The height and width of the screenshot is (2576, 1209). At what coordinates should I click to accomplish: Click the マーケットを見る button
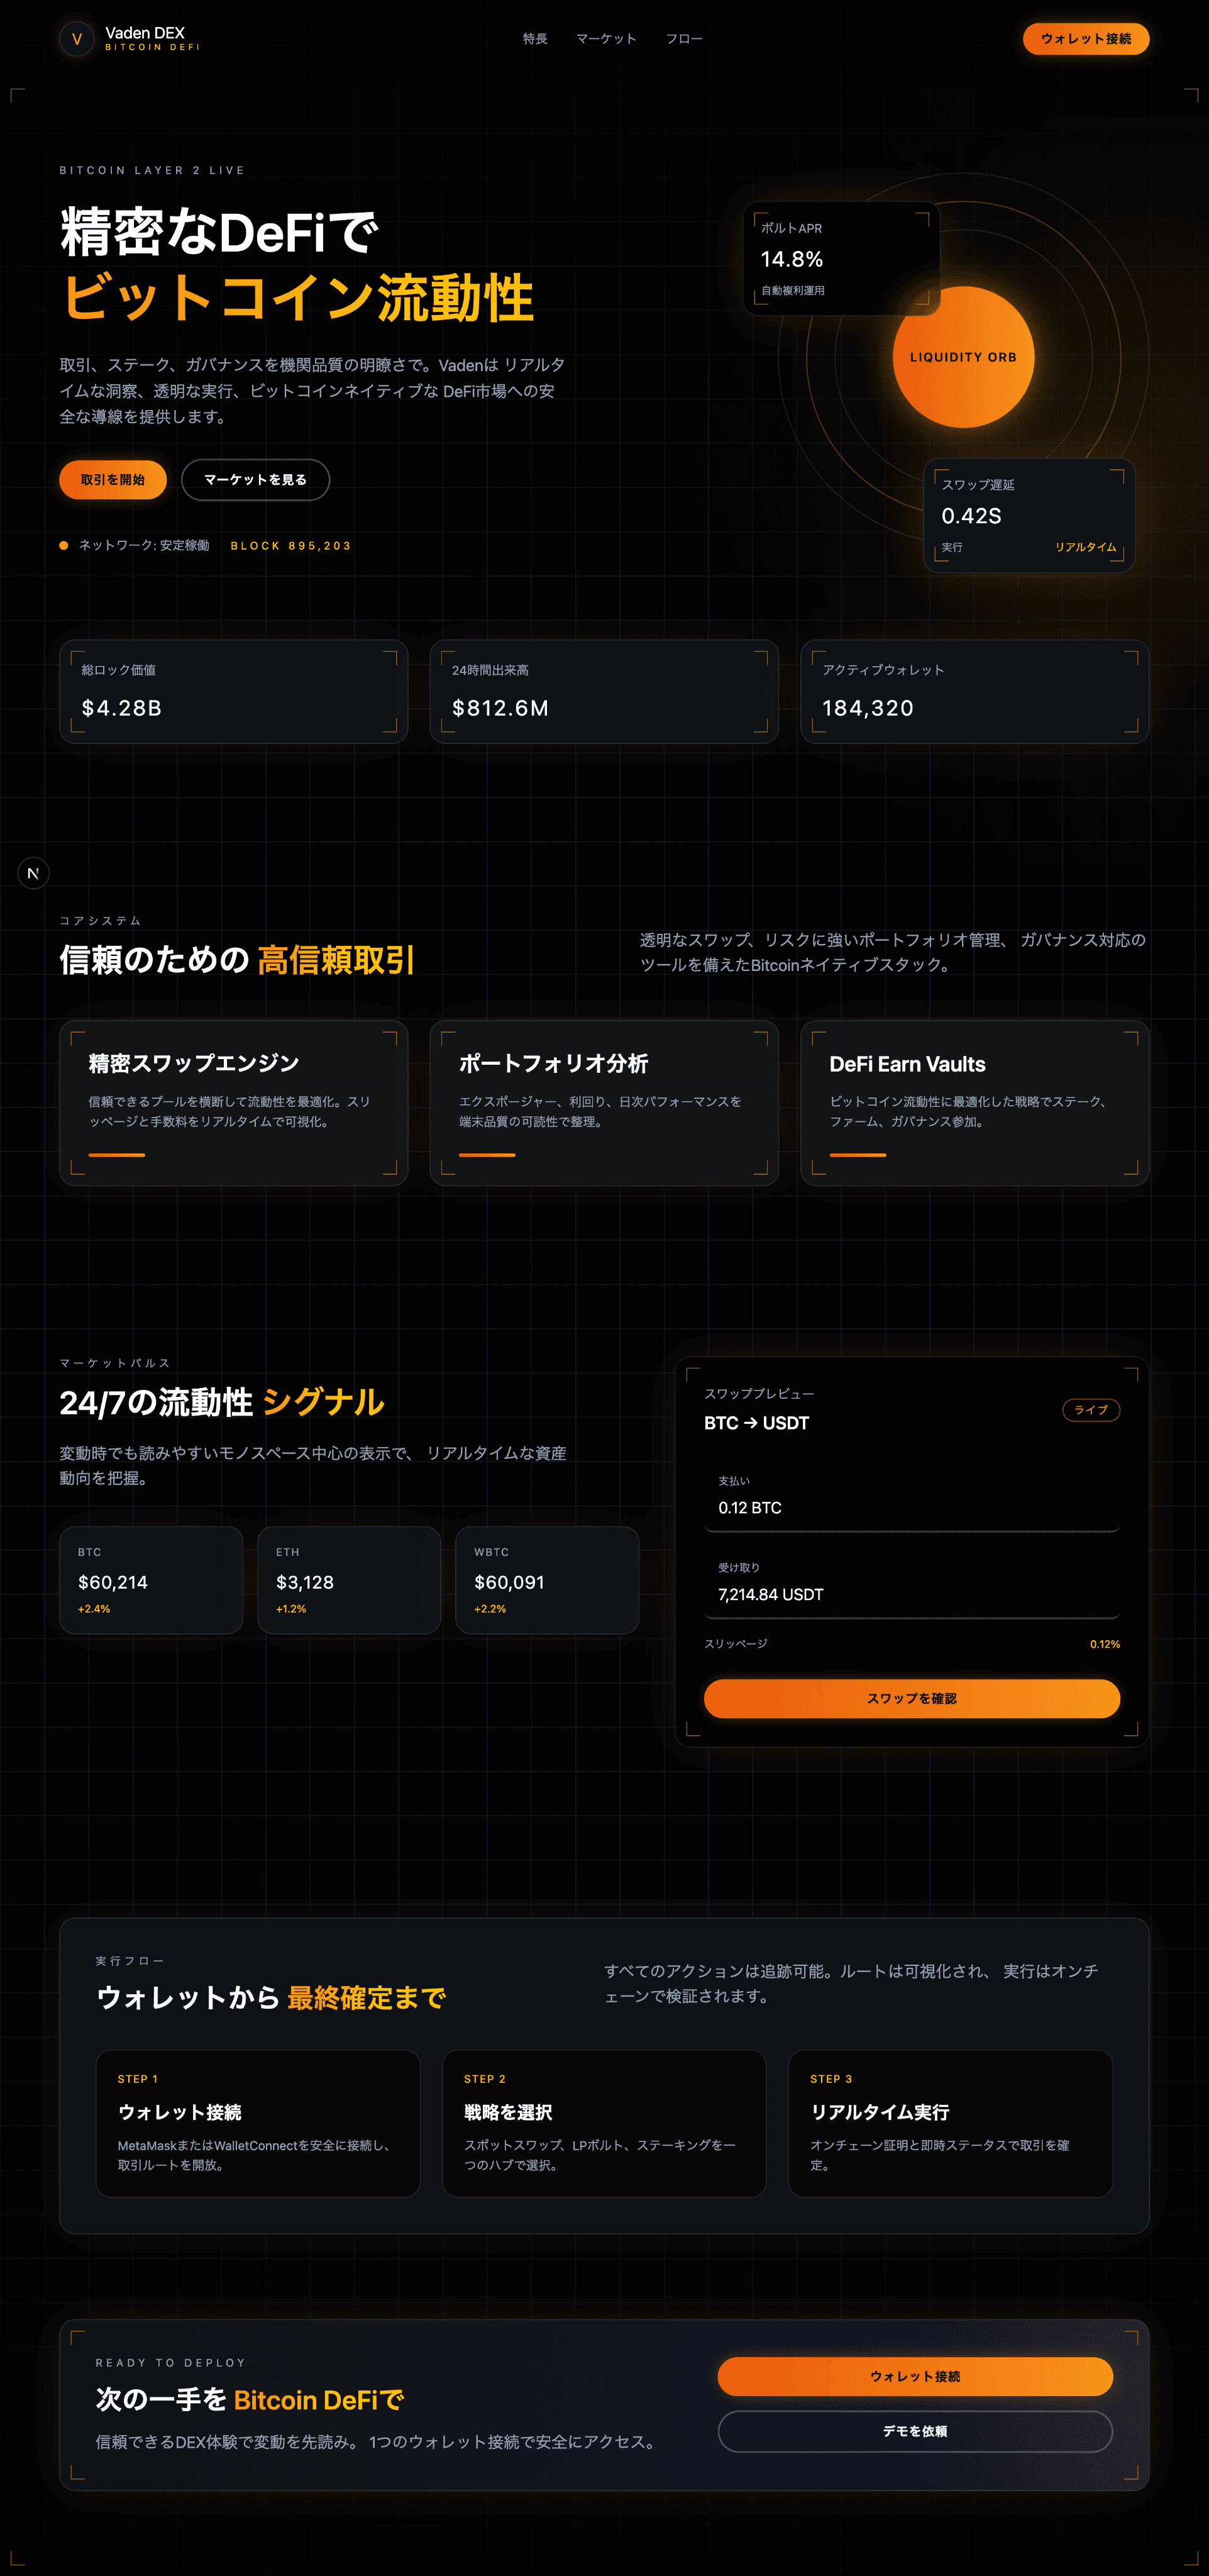[255, 480]
